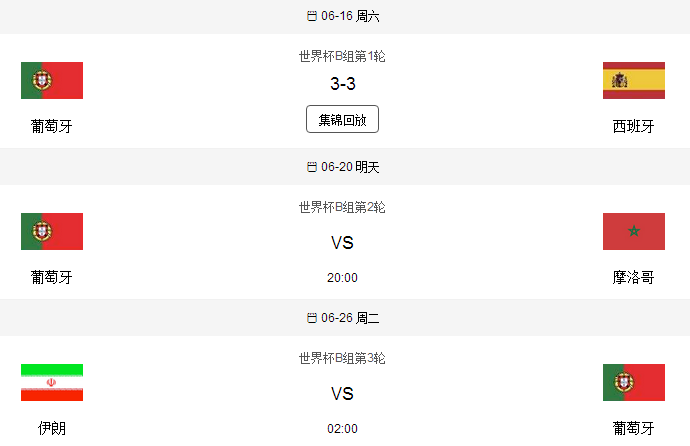Viewport: 690px width, 446px height.
Task: Click VS in Portugal-Morocco match
Action: tap(342, 242)
